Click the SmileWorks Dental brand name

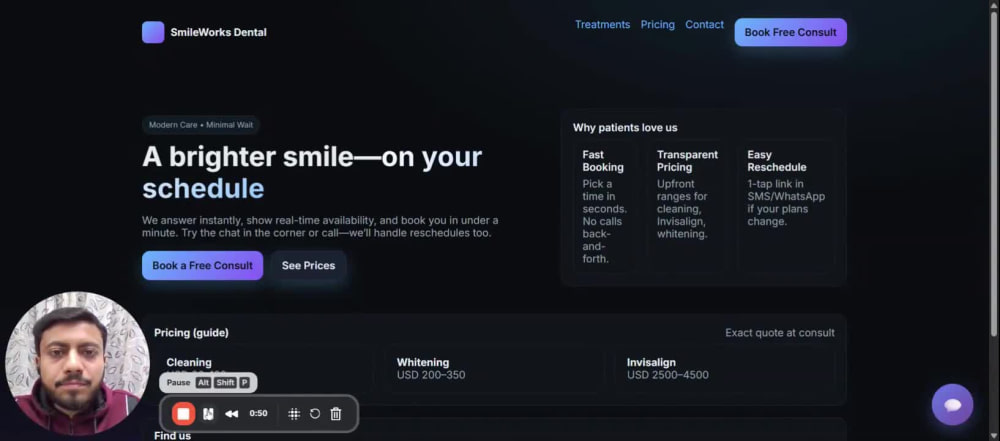pos(218,33)
